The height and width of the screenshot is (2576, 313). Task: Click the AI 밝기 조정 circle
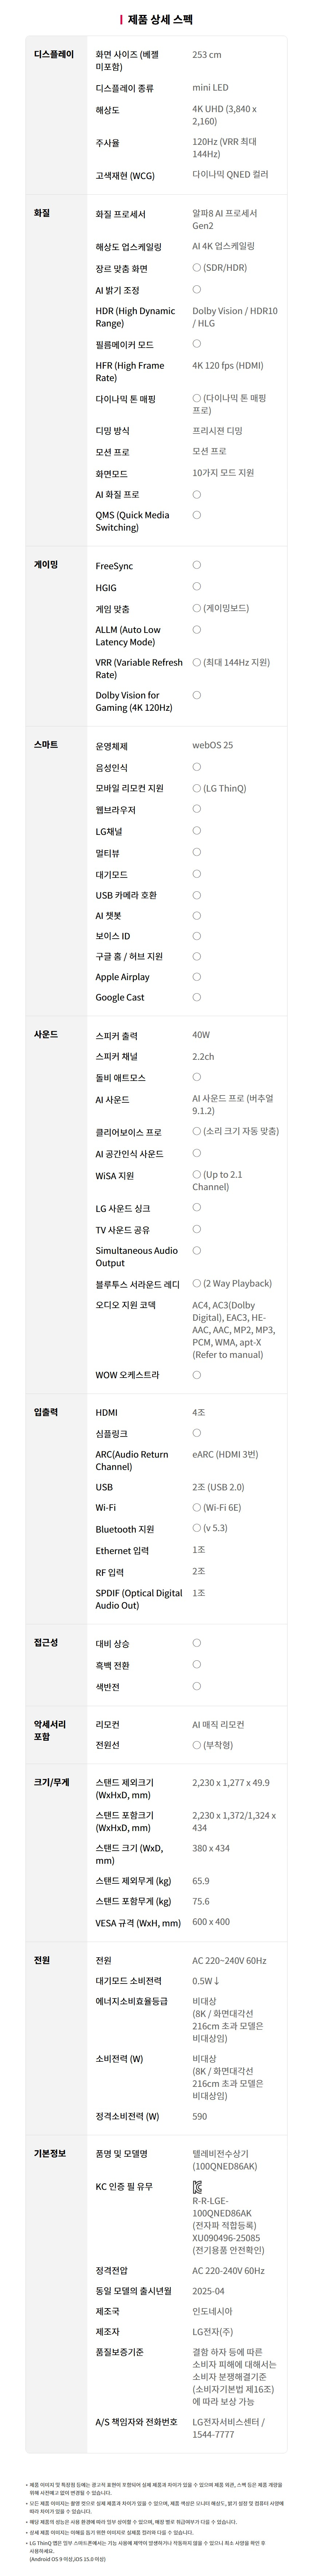(x=196, y=289)
